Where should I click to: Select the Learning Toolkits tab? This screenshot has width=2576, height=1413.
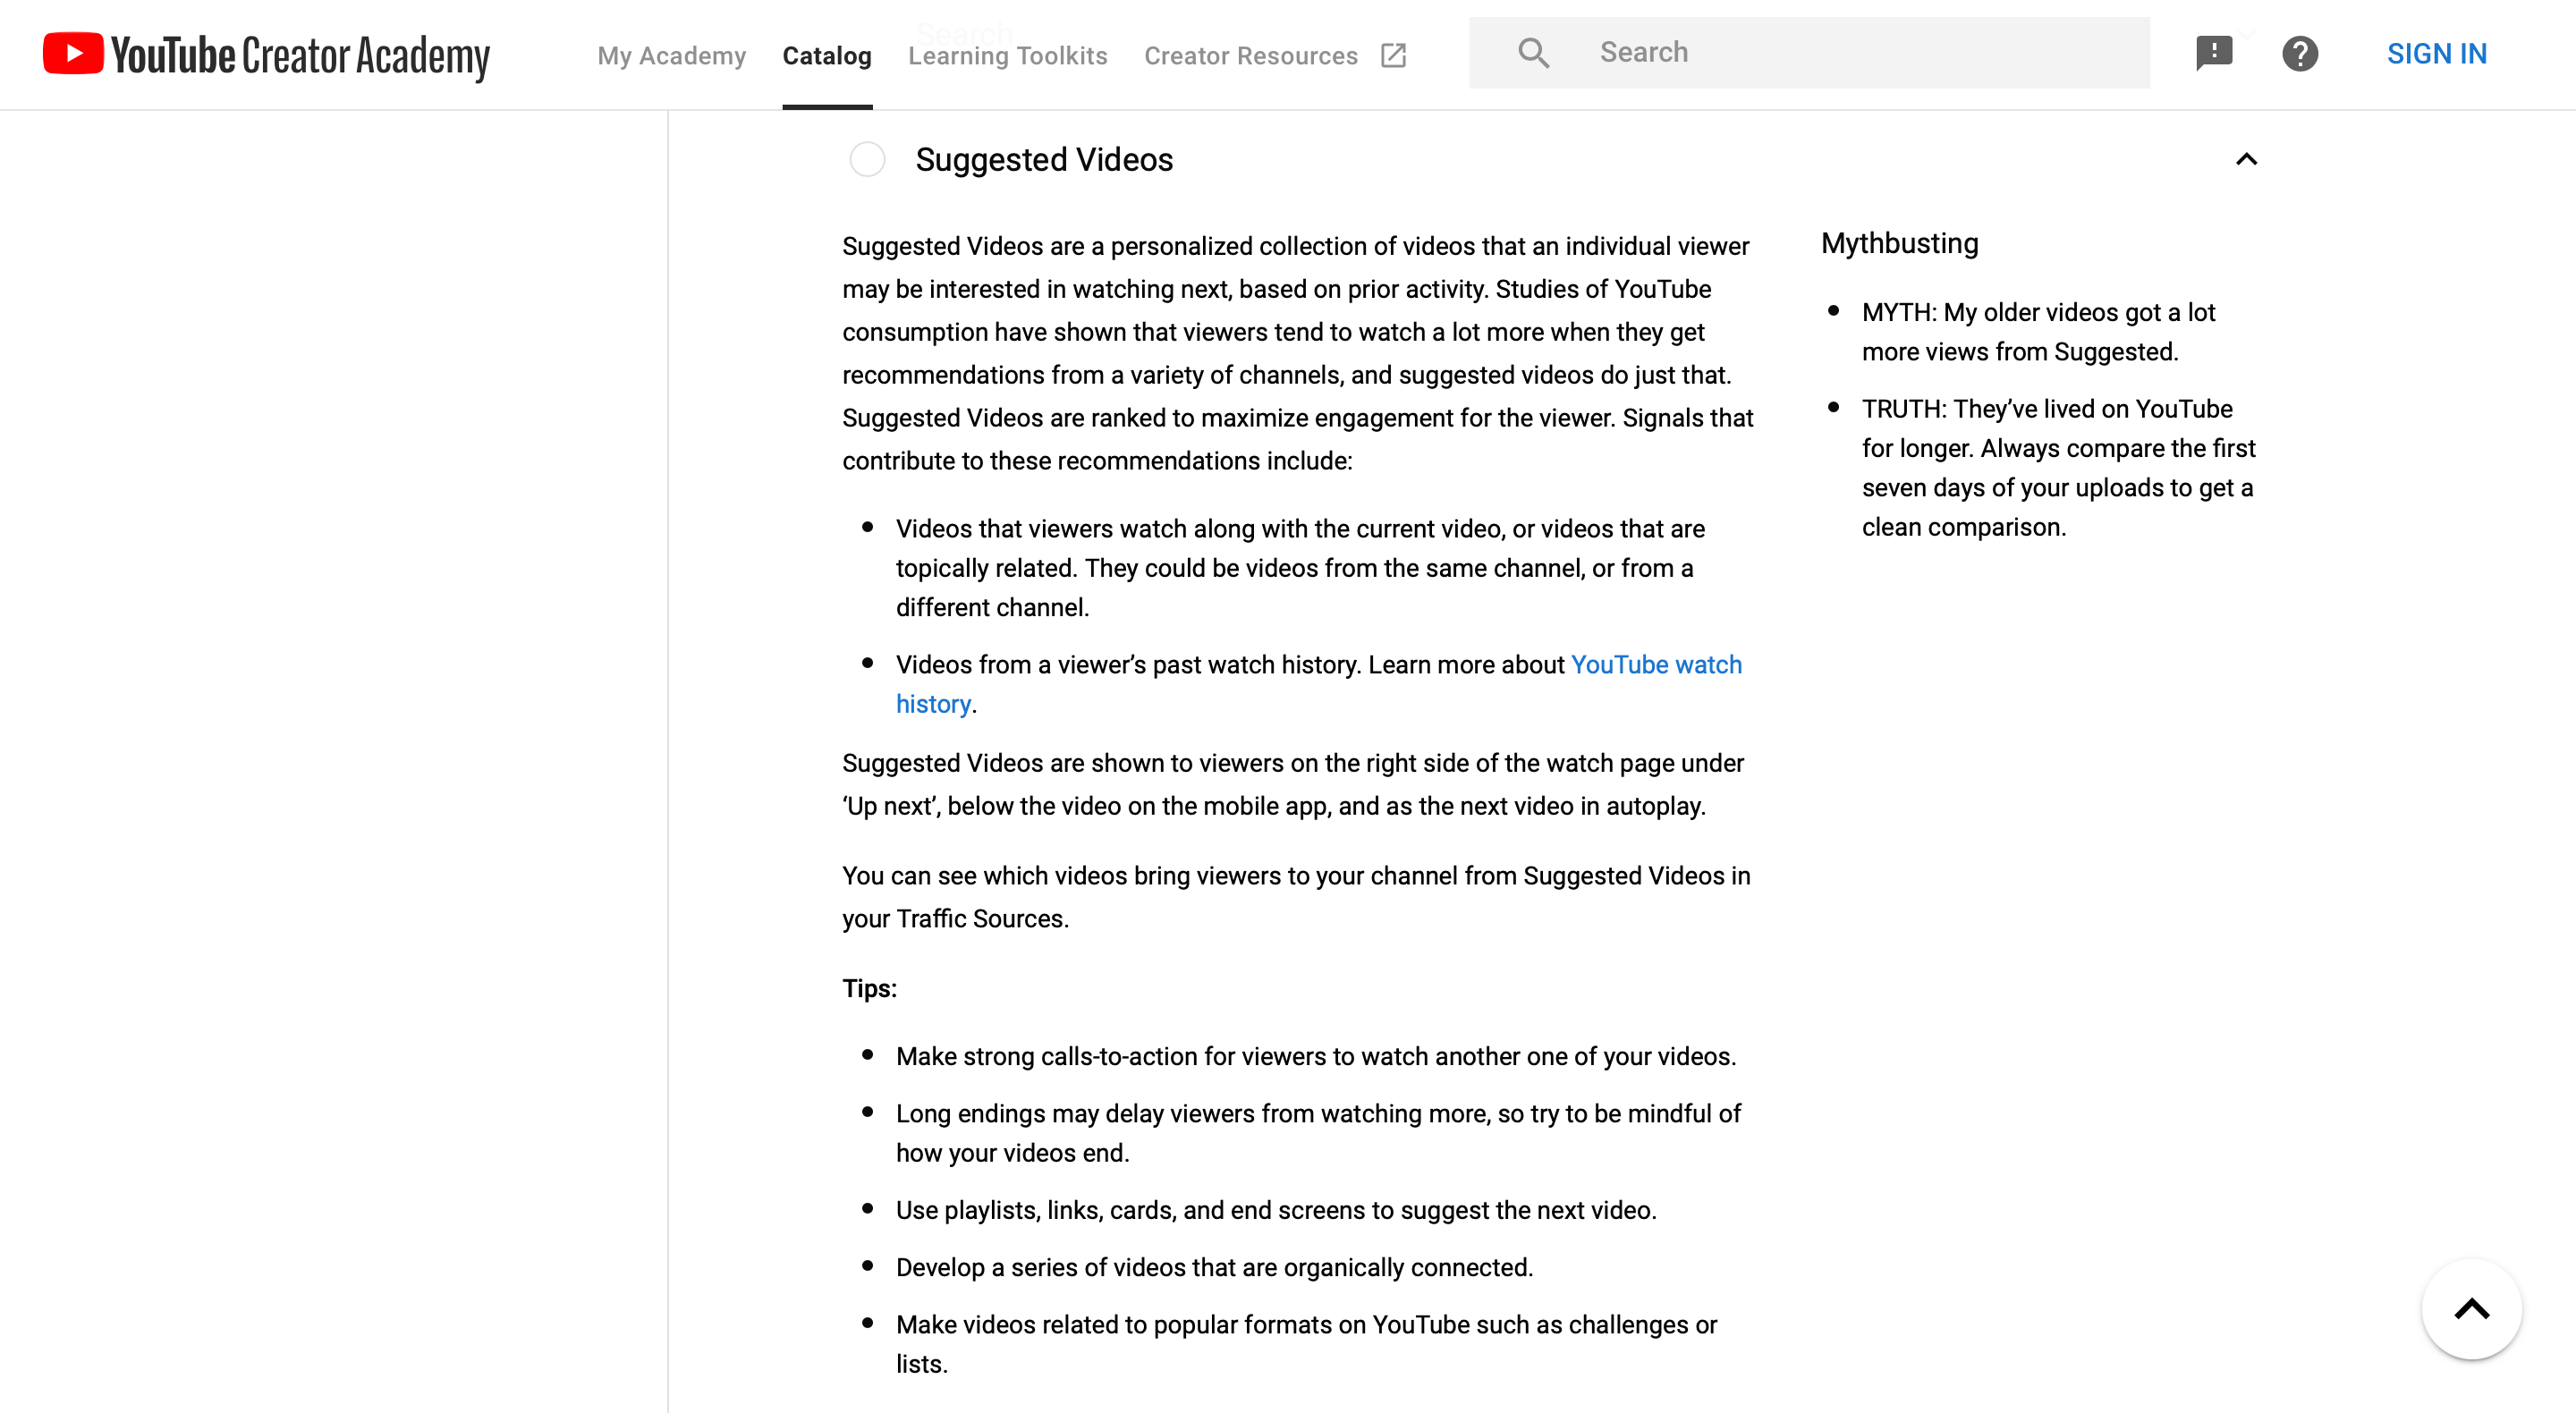[x=1007, y=54]
